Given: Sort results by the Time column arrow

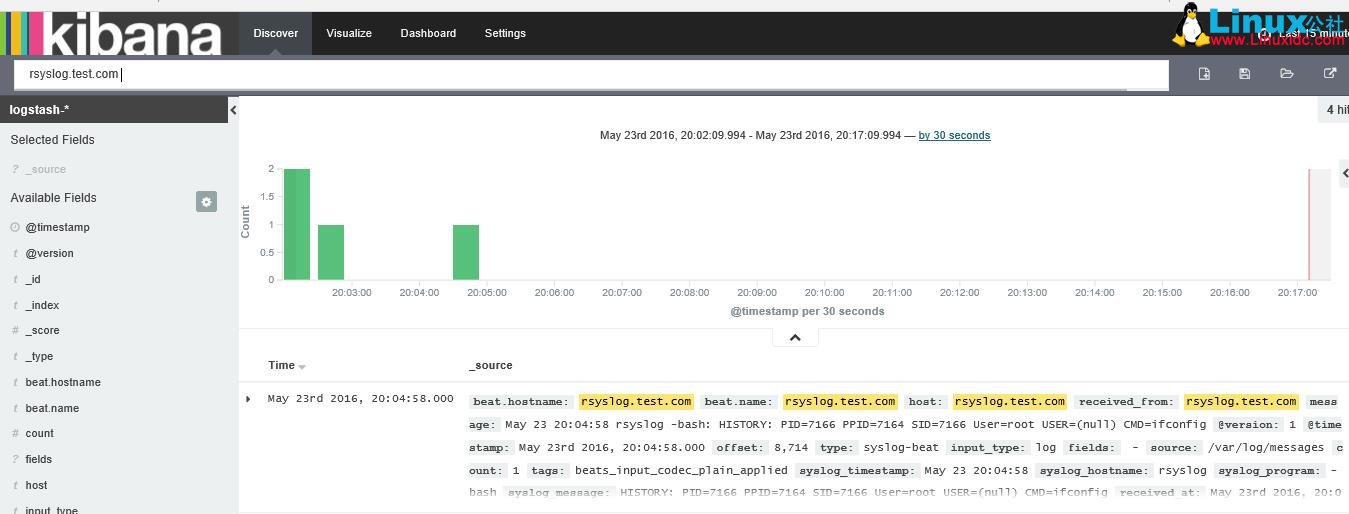Looking at the screenshot, I should click(302, 367).
